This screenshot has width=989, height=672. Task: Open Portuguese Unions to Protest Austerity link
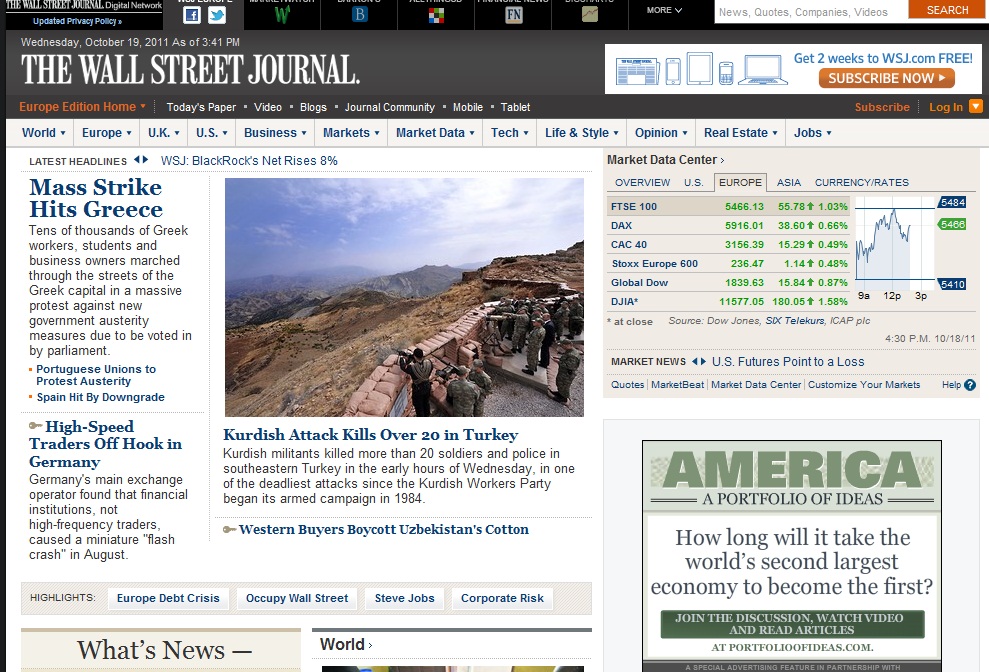tap(96, 375)
